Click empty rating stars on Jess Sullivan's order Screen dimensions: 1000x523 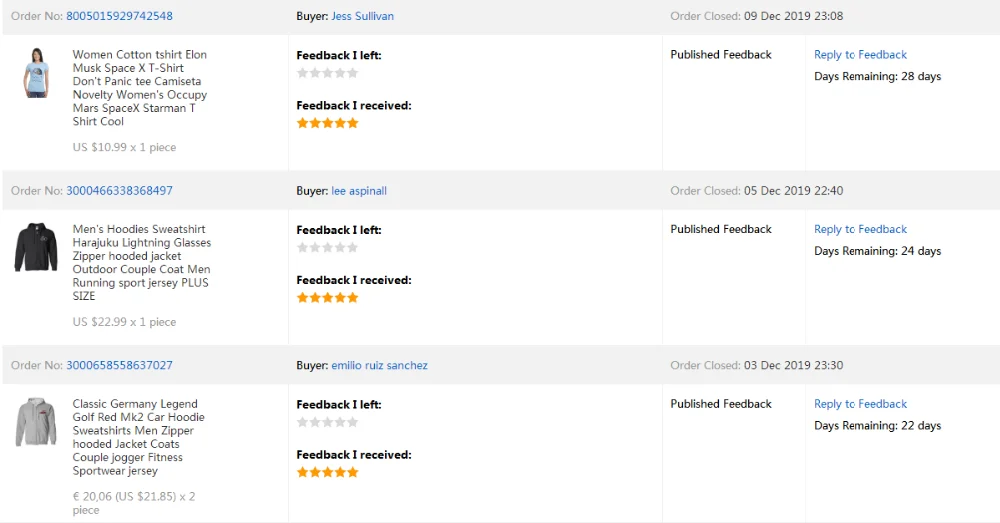click(327, 73)
